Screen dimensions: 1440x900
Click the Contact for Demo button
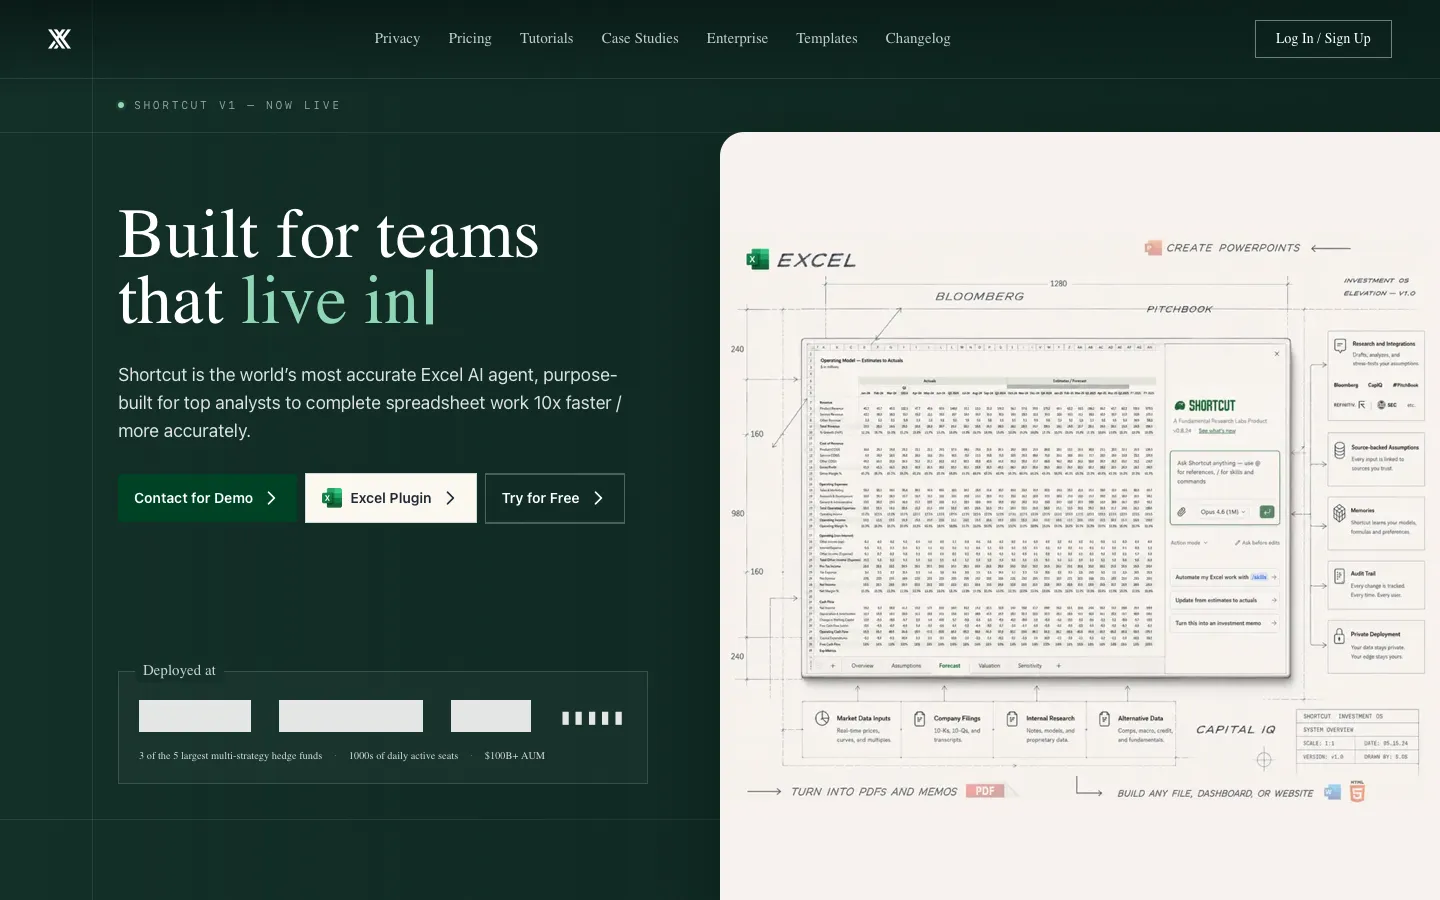click(x=208, y=498)
